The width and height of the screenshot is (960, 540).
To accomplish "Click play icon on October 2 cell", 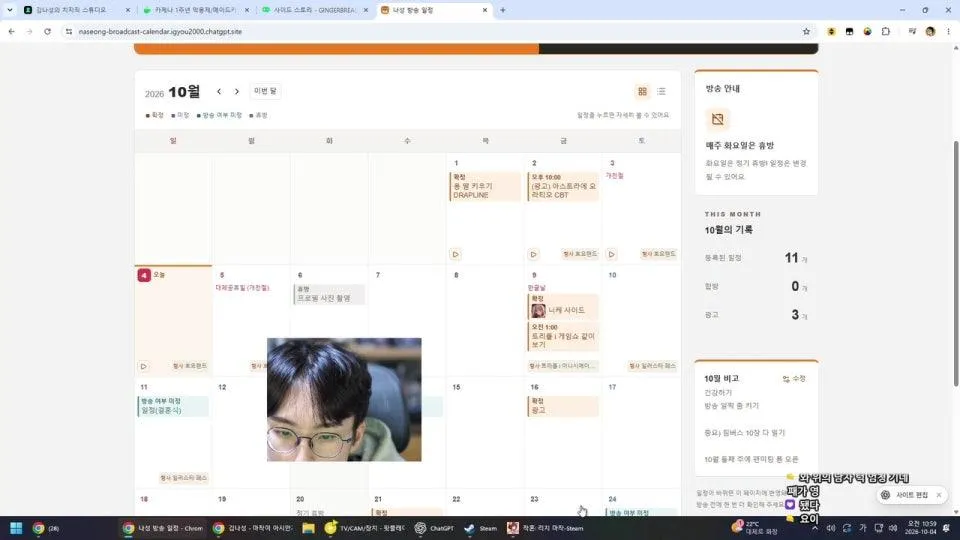I will tap(533, 254).
